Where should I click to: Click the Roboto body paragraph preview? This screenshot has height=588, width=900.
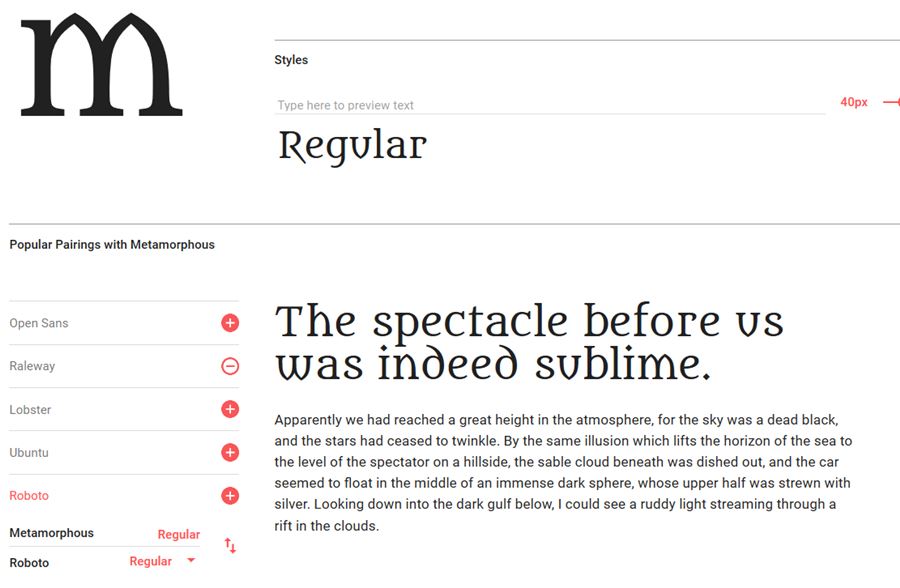563,472
